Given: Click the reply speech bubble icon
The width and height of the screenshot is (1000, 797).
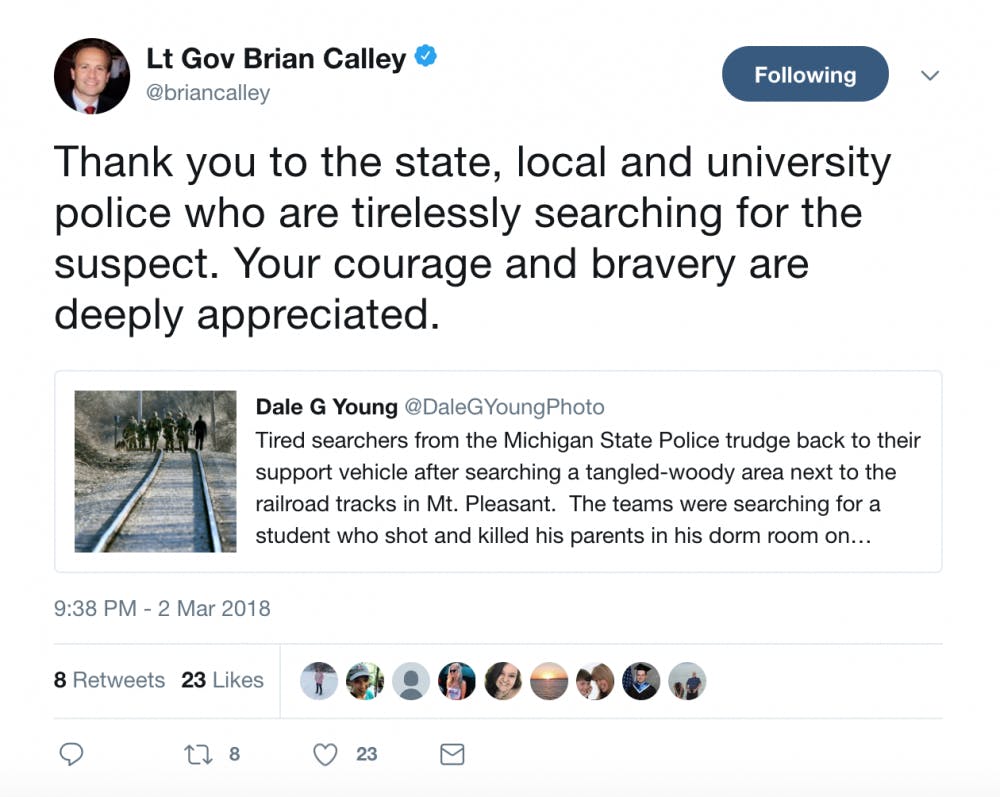Looking at the screenshot, I should pos(71,754).
